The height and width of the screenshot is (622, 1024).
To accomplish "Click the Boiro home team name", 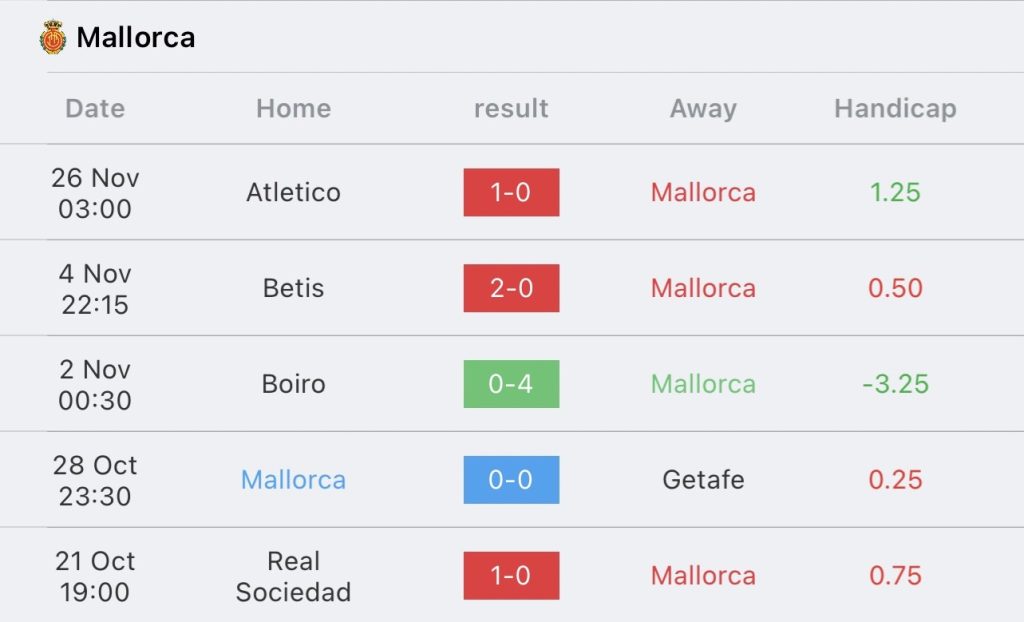I will point(293,384).
